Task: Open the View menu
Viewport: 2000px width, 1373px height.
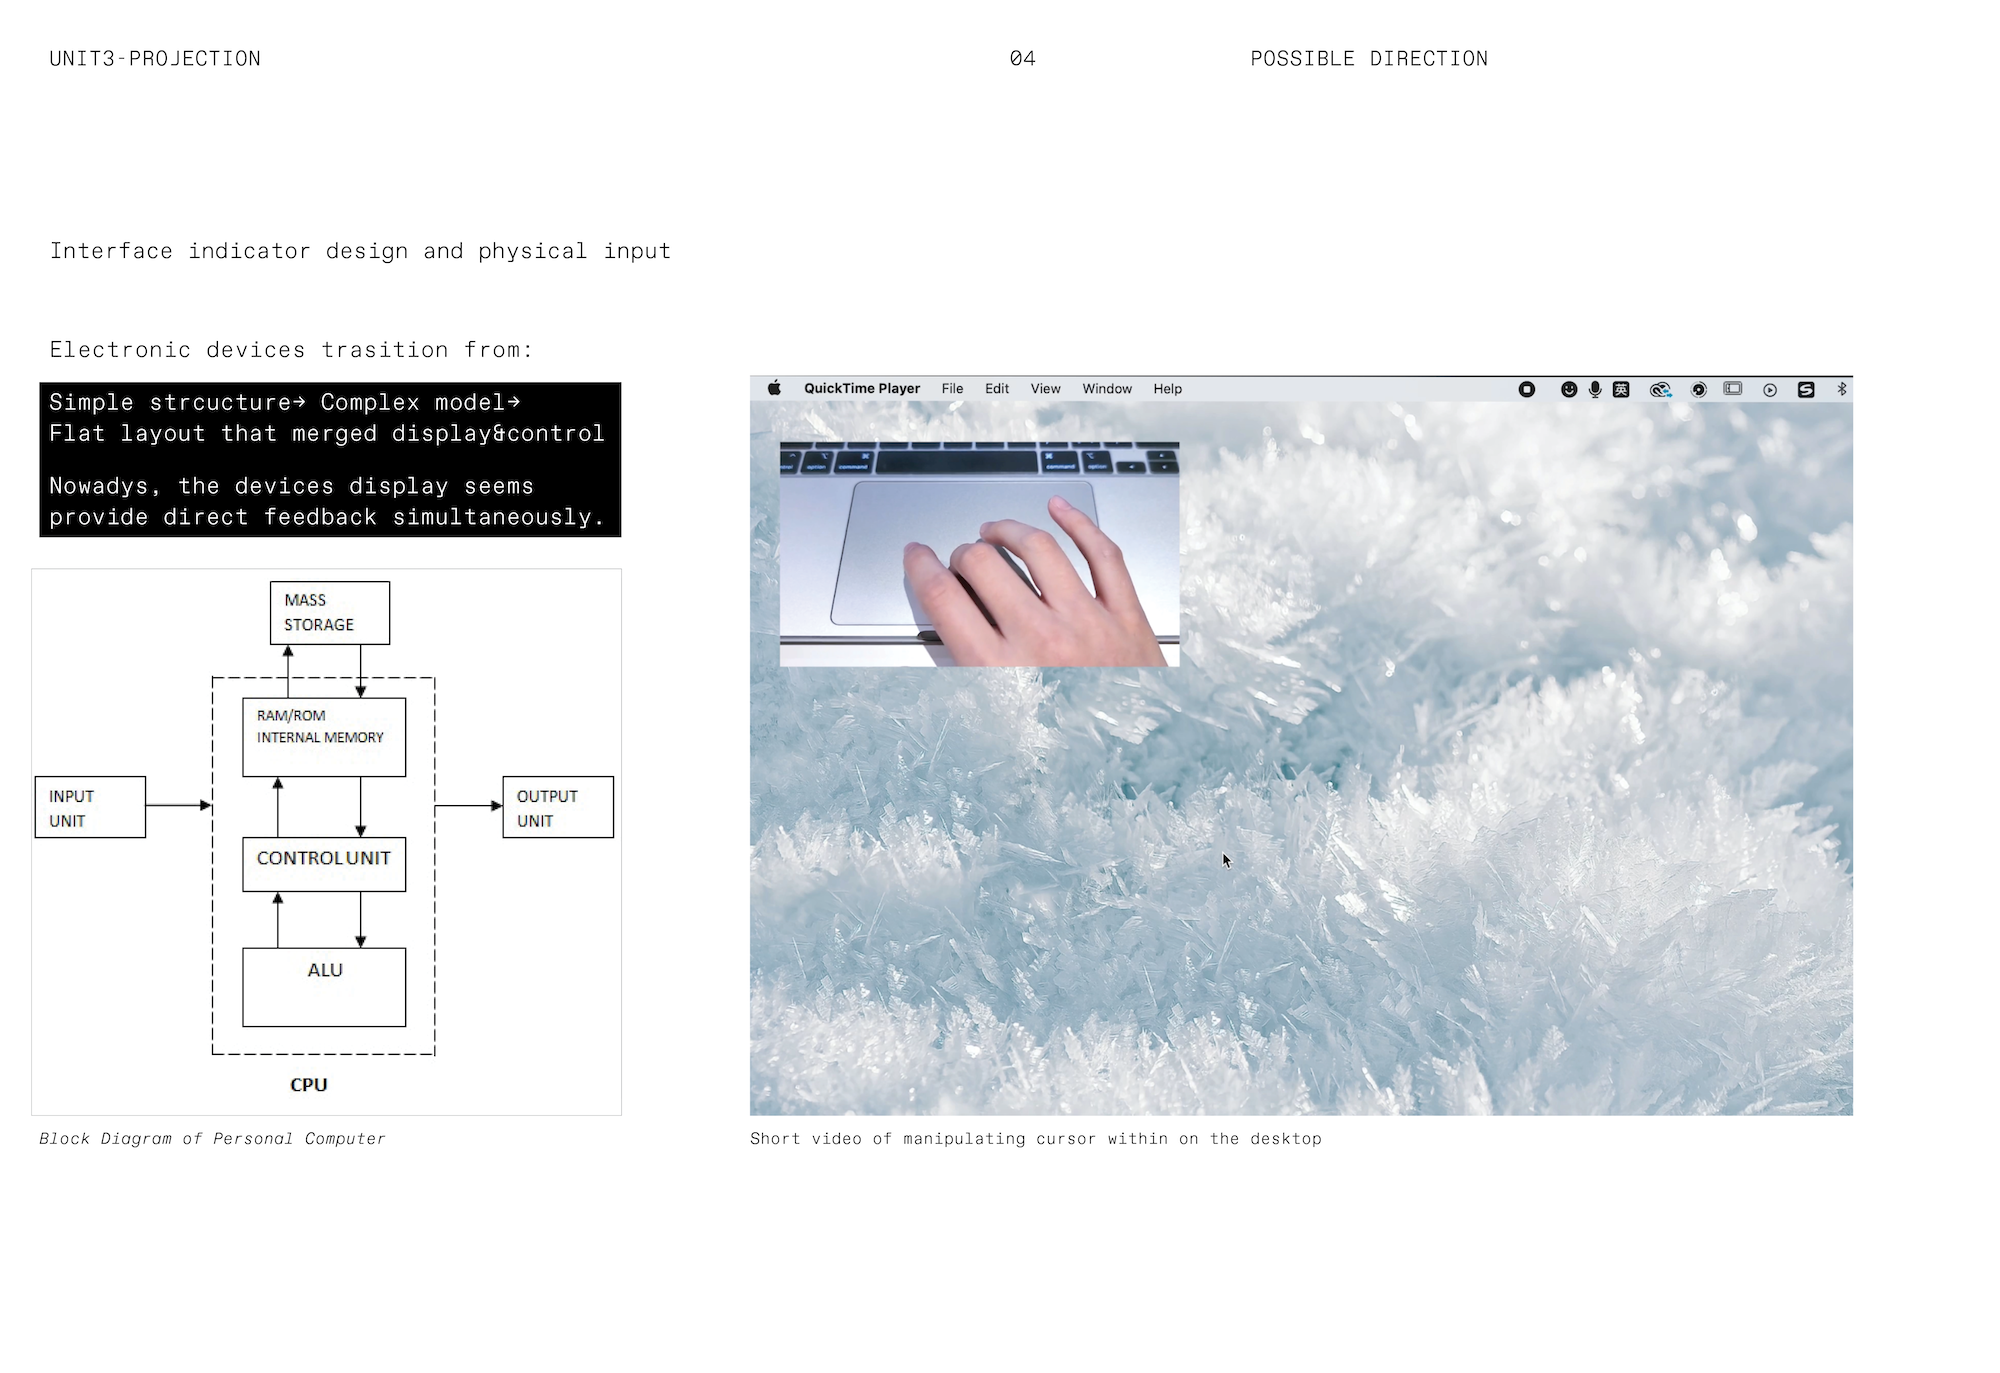Action: pyautogui.click(x=1046, y=389)
